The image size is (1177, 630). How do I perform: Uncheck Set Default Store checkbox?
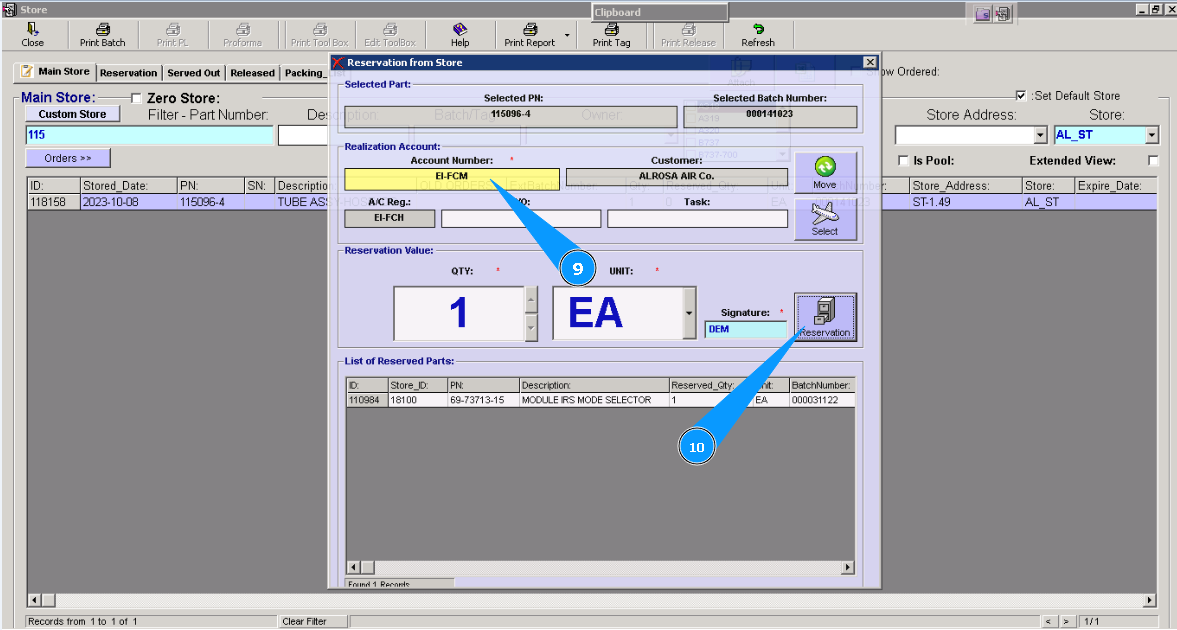tap(1020, 96)
